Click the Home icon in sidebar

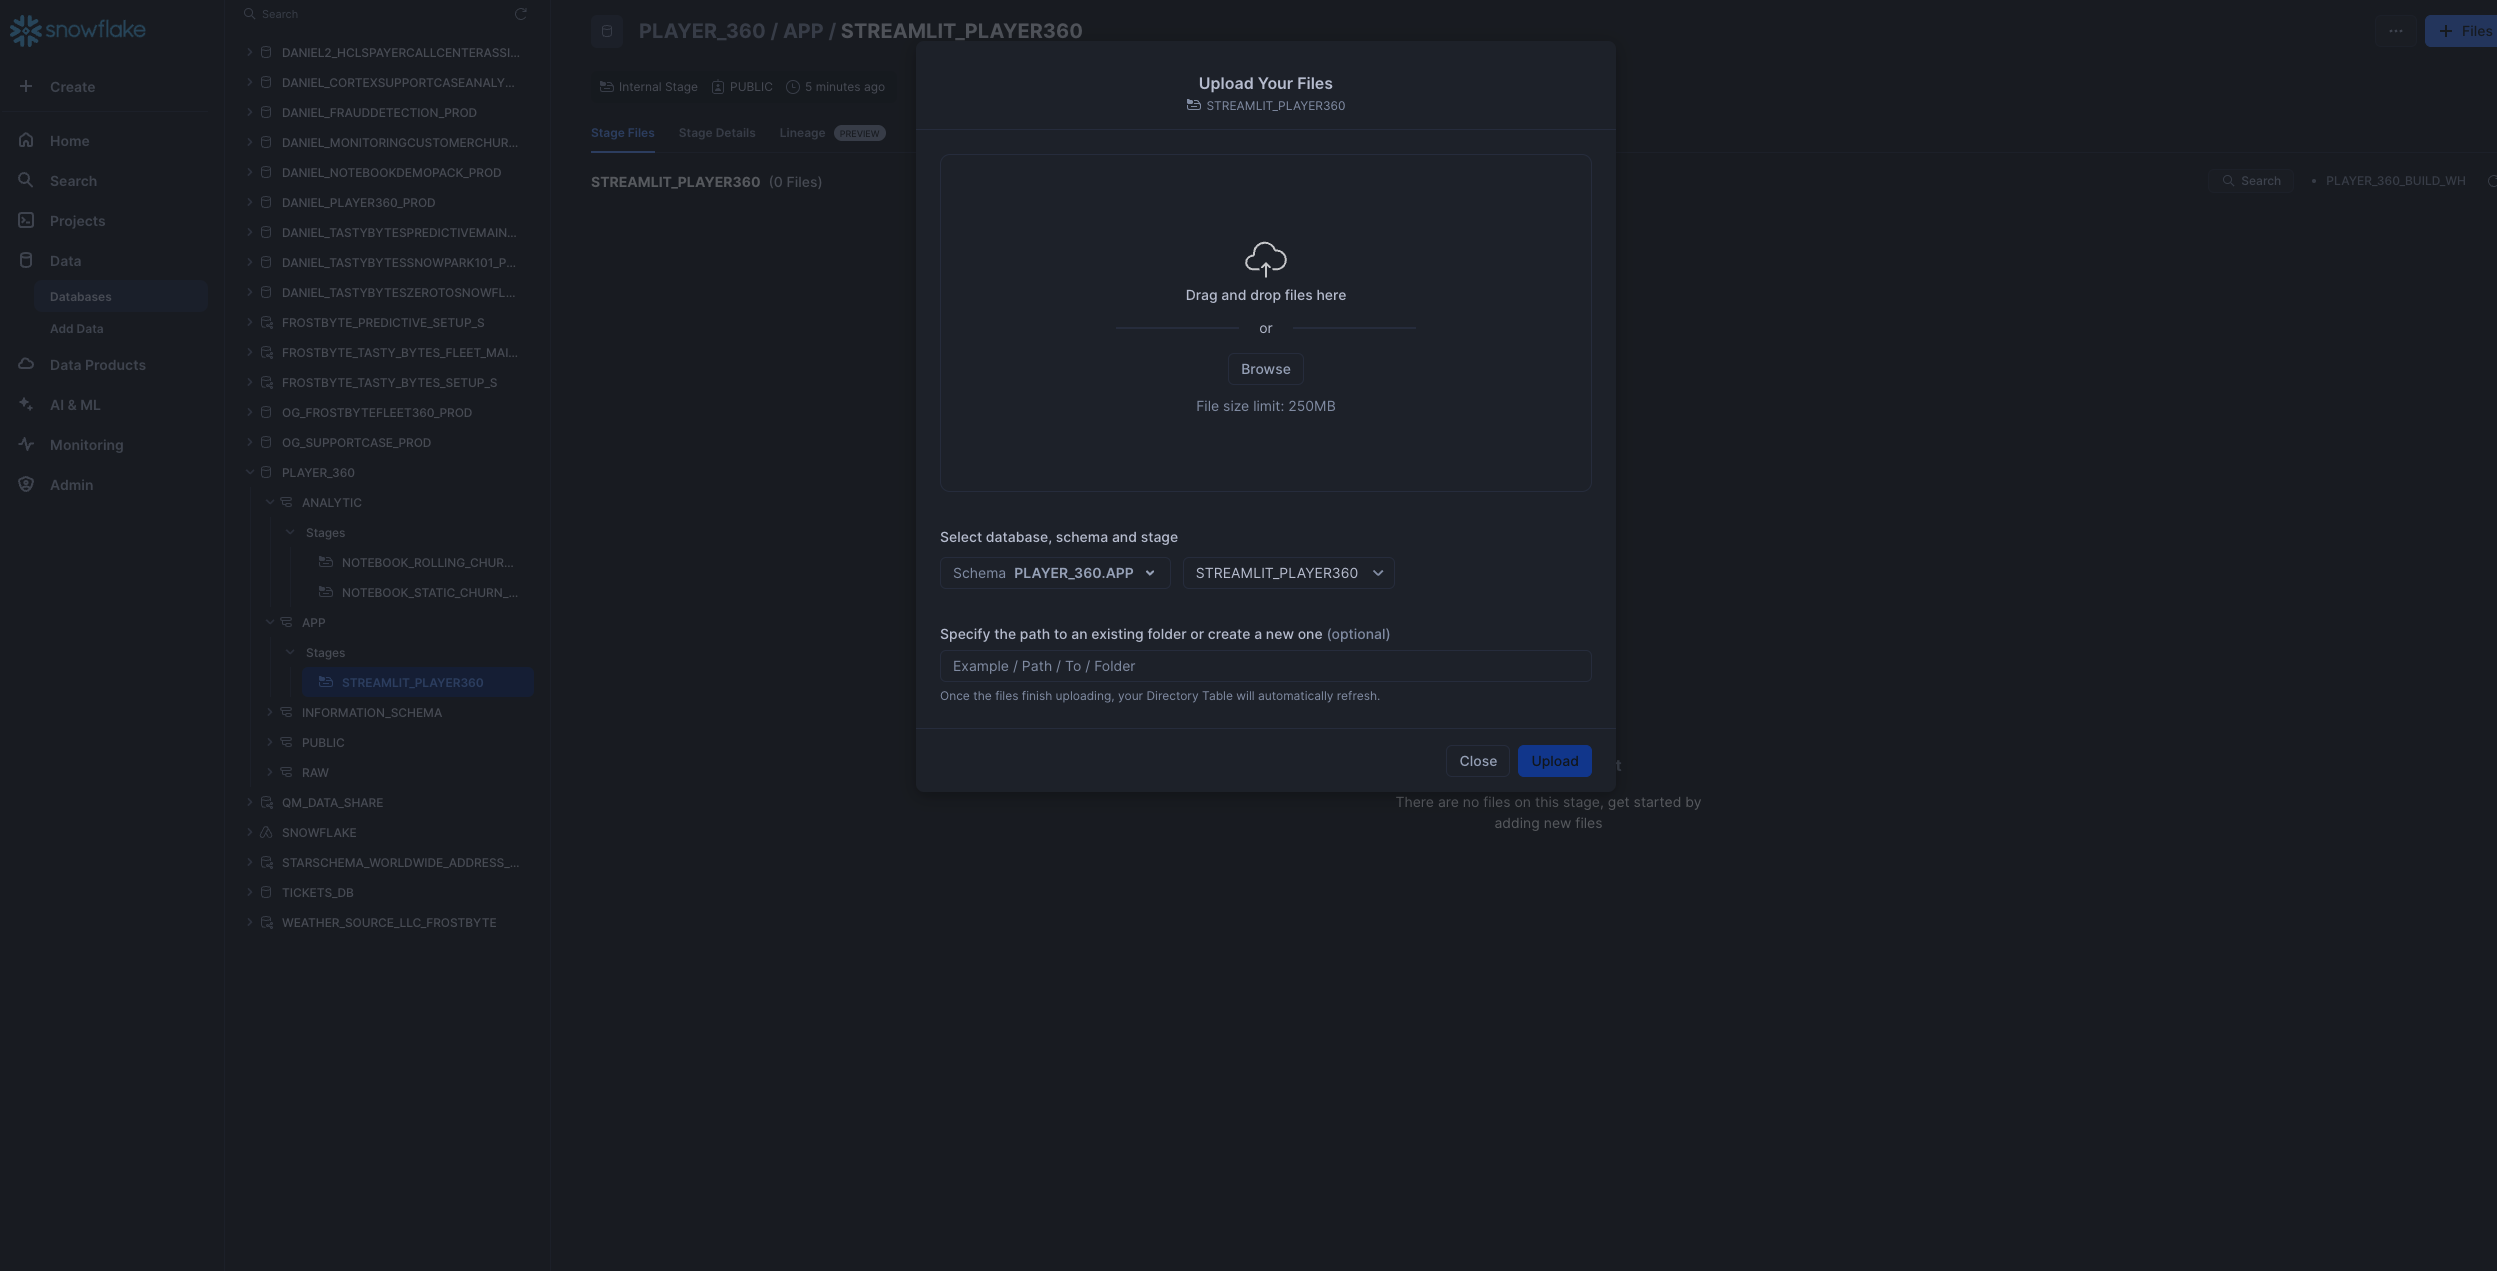point(26,141)
